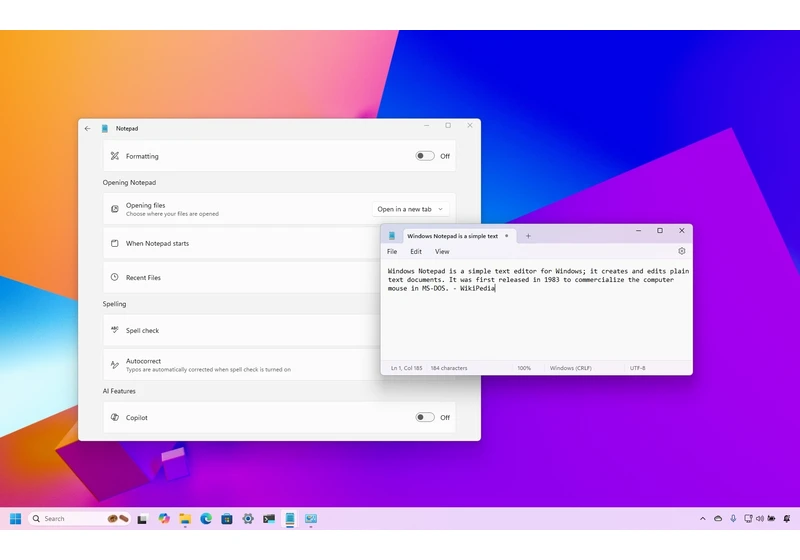The image size is (800, 560).
Task: Open Terminal from the taskbar
Action: tap(269, 519)
